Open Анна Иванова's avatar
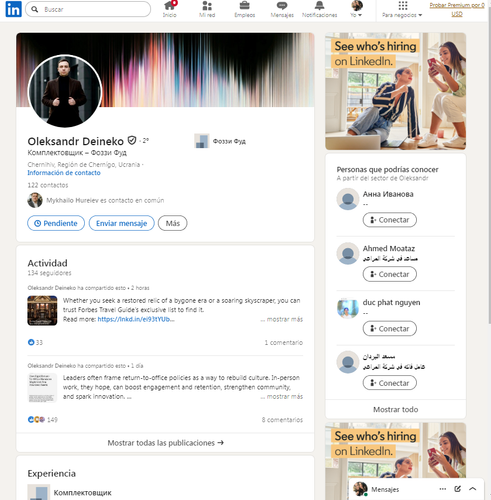491x500 pixels. click(x=348, y=199)
